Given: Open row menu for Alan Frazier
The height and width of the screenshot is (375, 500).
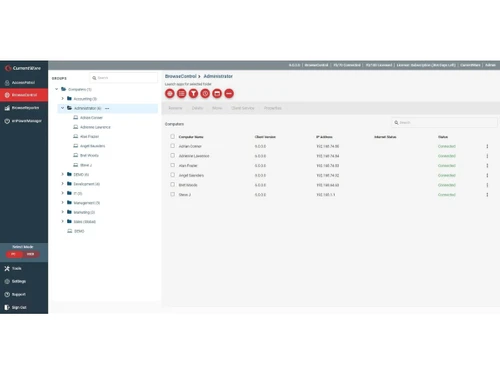Looking at the screenshot, I should (x=487, y=166).
